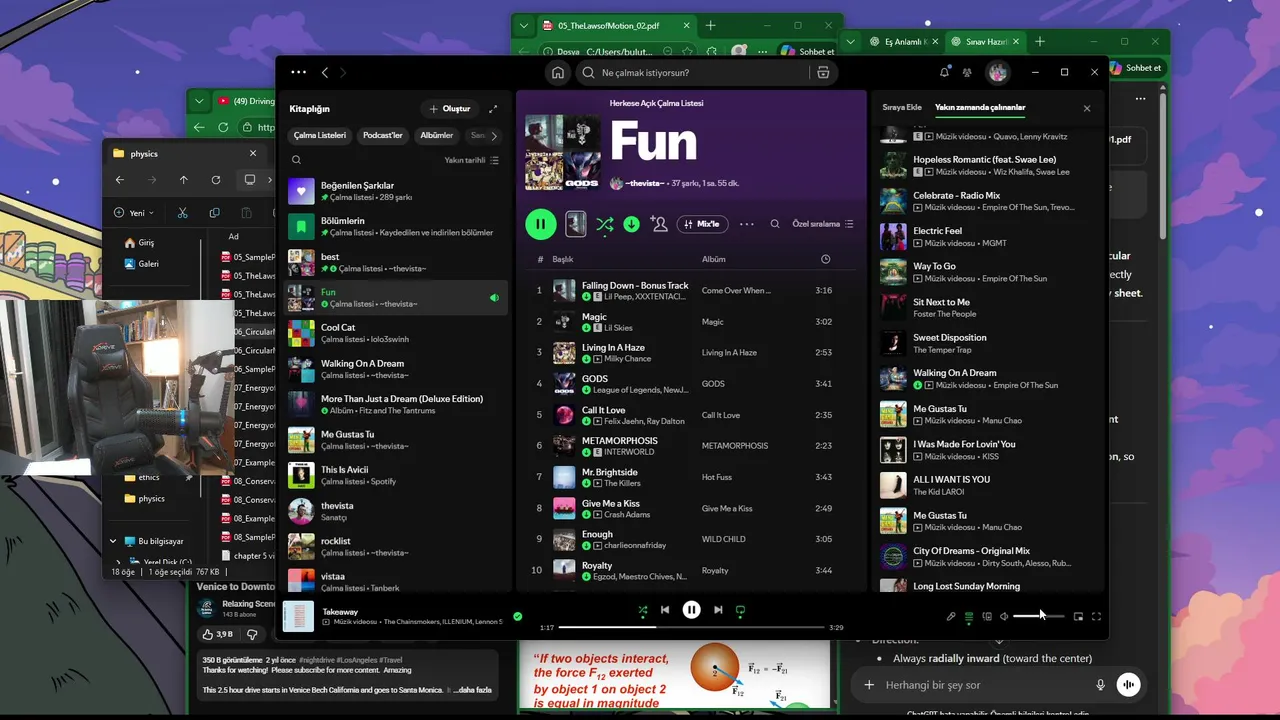Viewport: 1280px width, 720px height.
Task: Sort tracks by Başlık column header
Action: coord(563,259)
